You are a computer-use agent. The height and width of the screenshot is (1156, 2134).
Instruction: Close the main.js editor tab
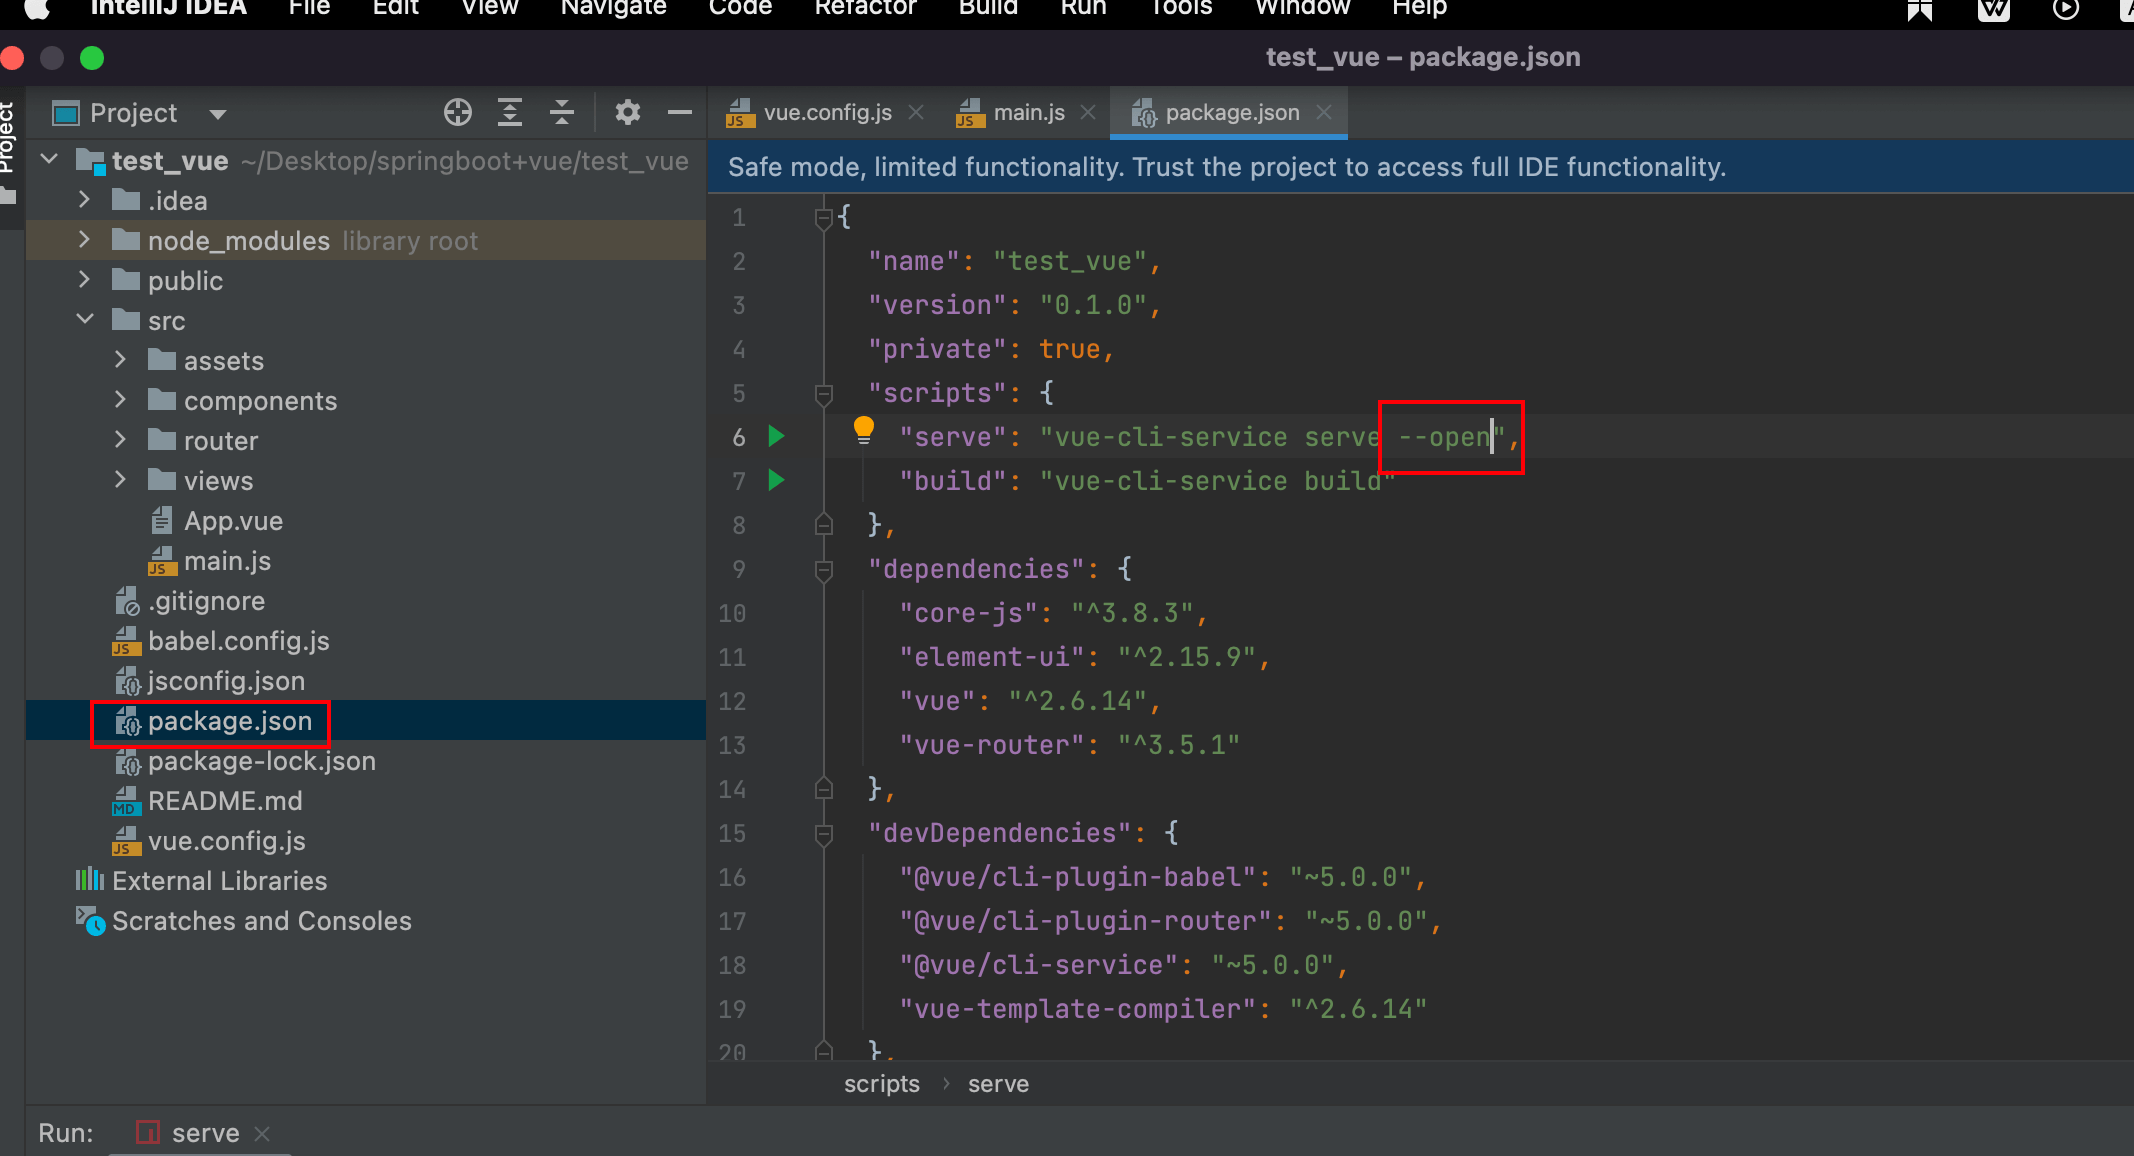(x=1089, y=112)
